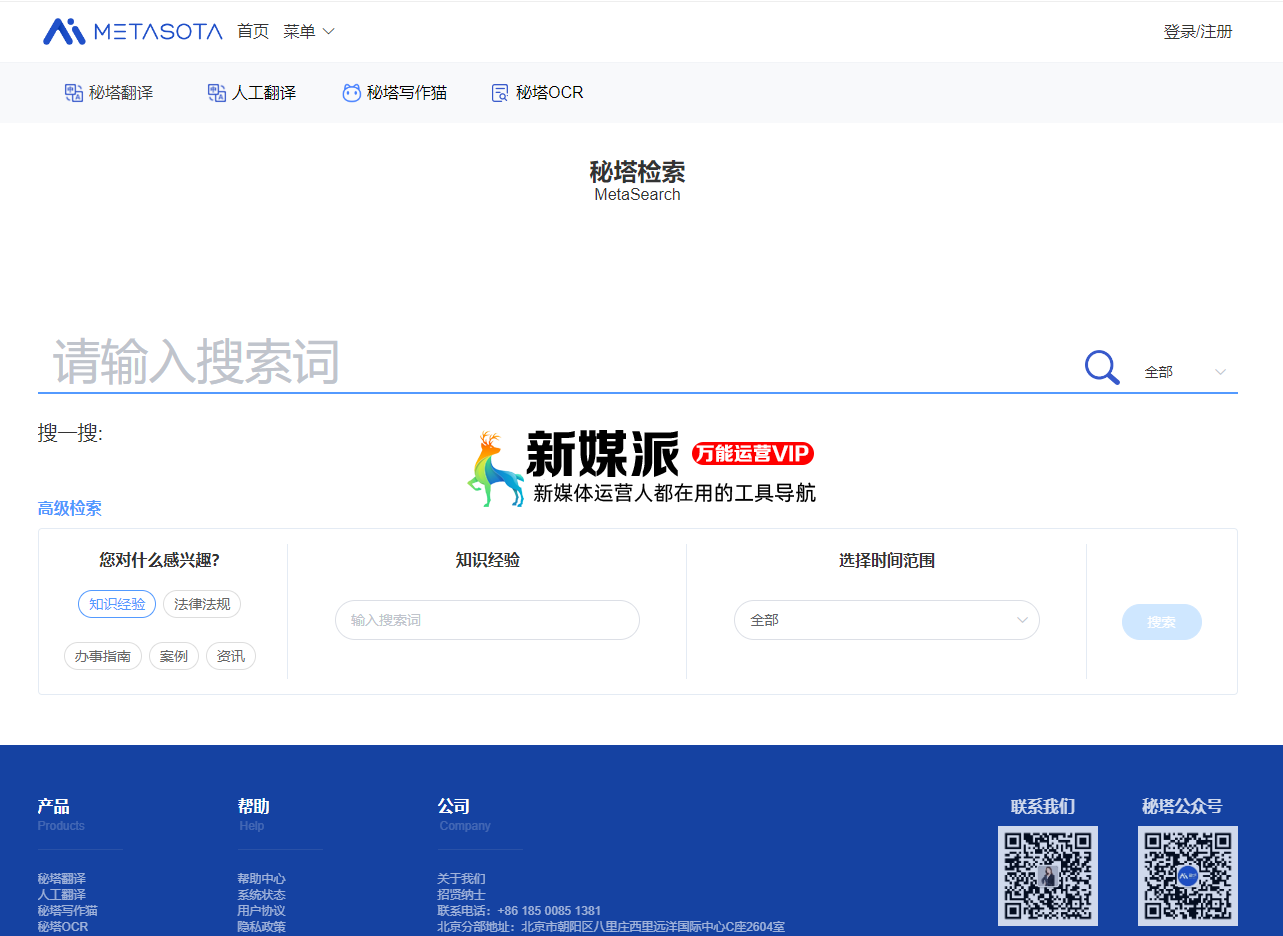The width and height of the screenshot is (1283, 936).
Task: Open footer link 招贤纳士
Action: (461, 895)
